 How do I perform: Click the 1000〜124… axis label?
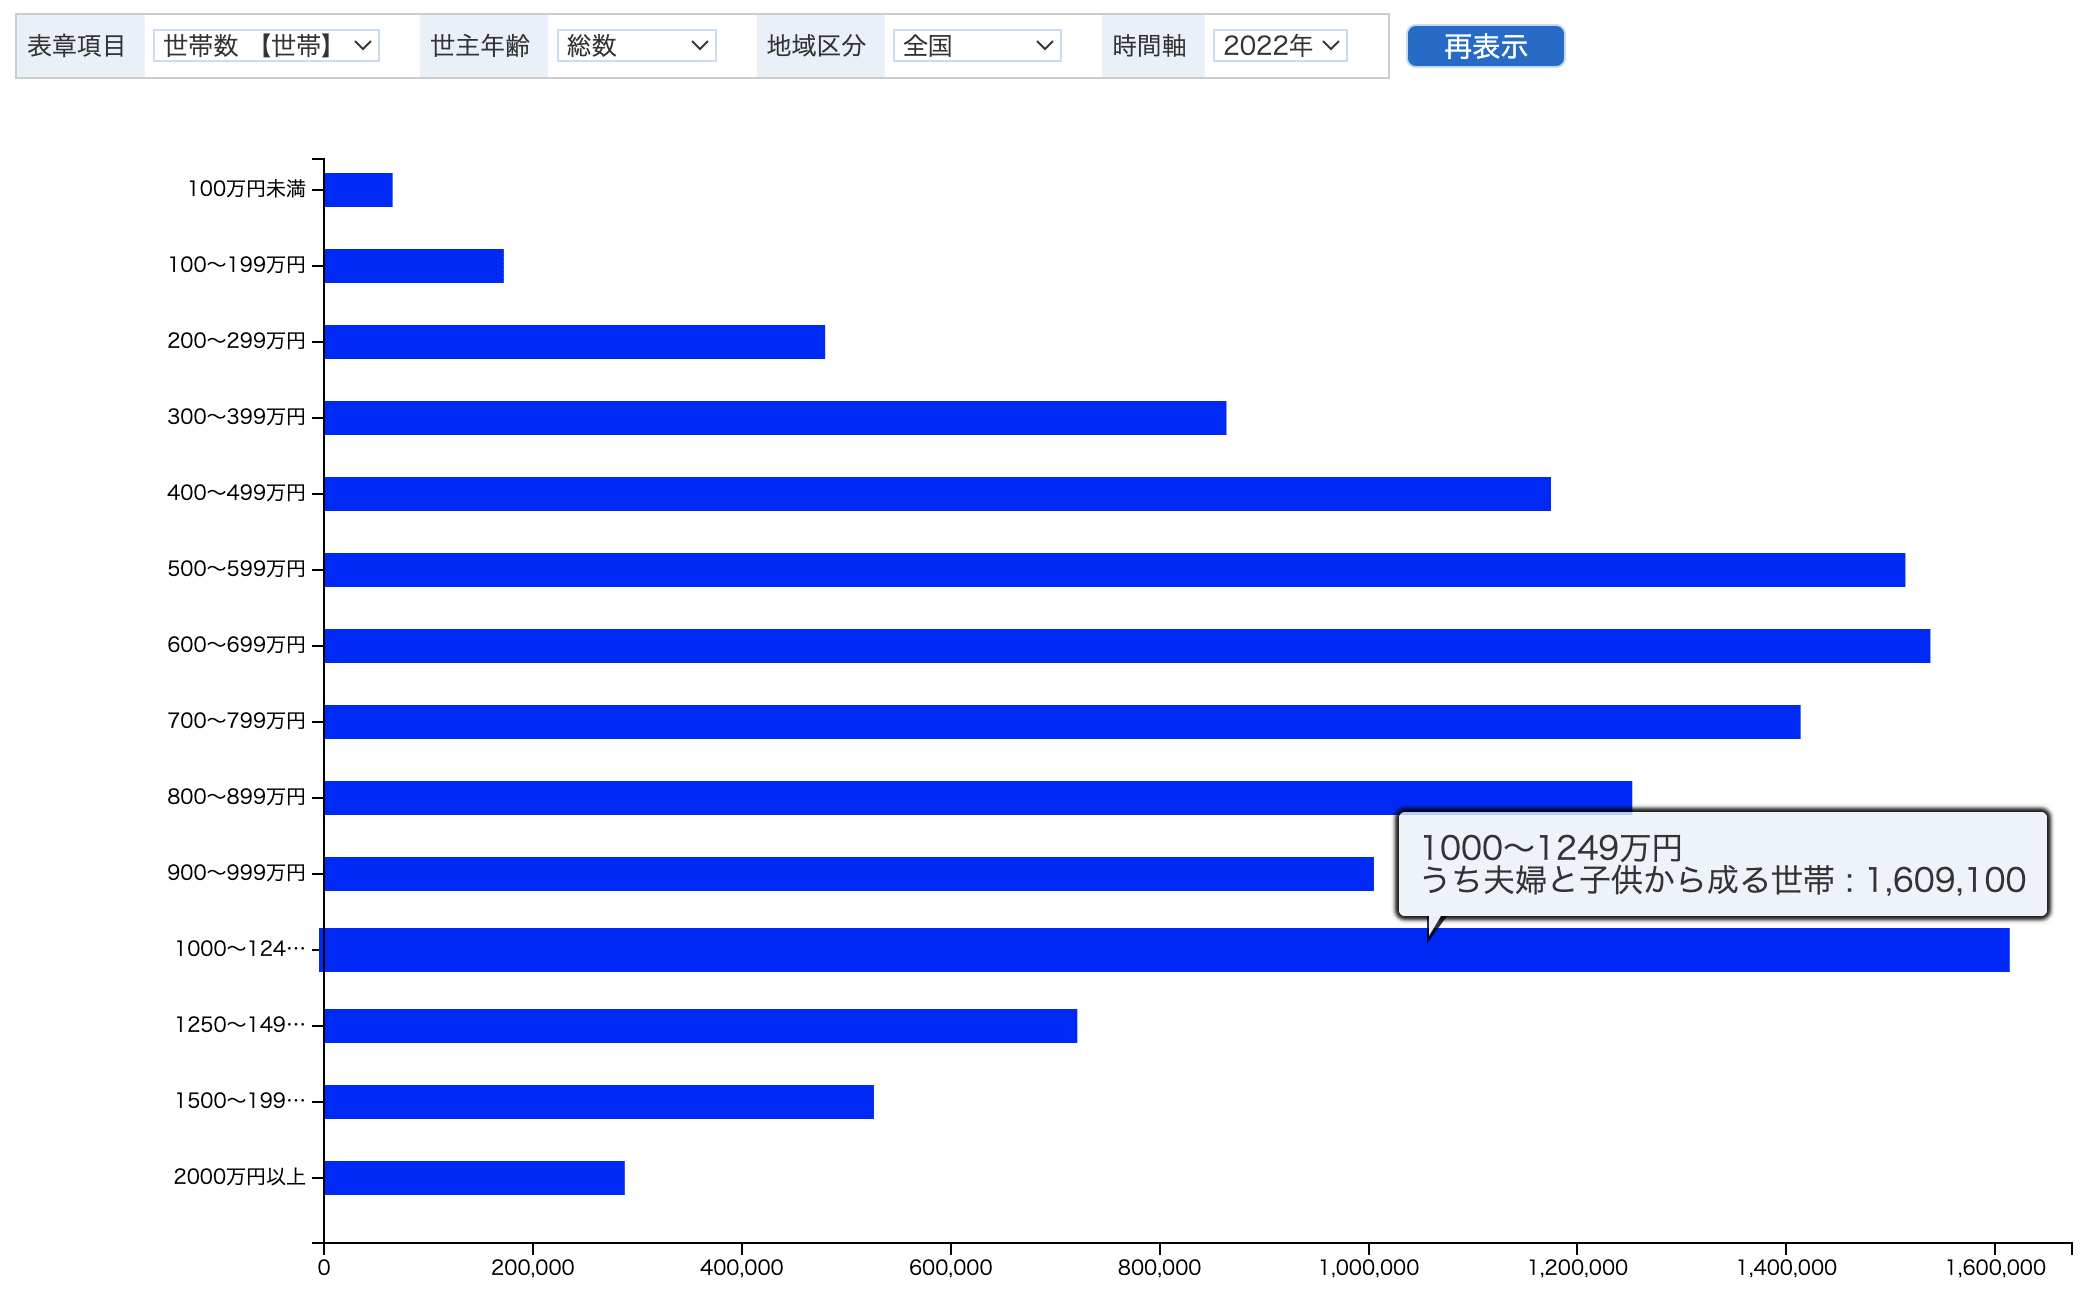[240, 949]
